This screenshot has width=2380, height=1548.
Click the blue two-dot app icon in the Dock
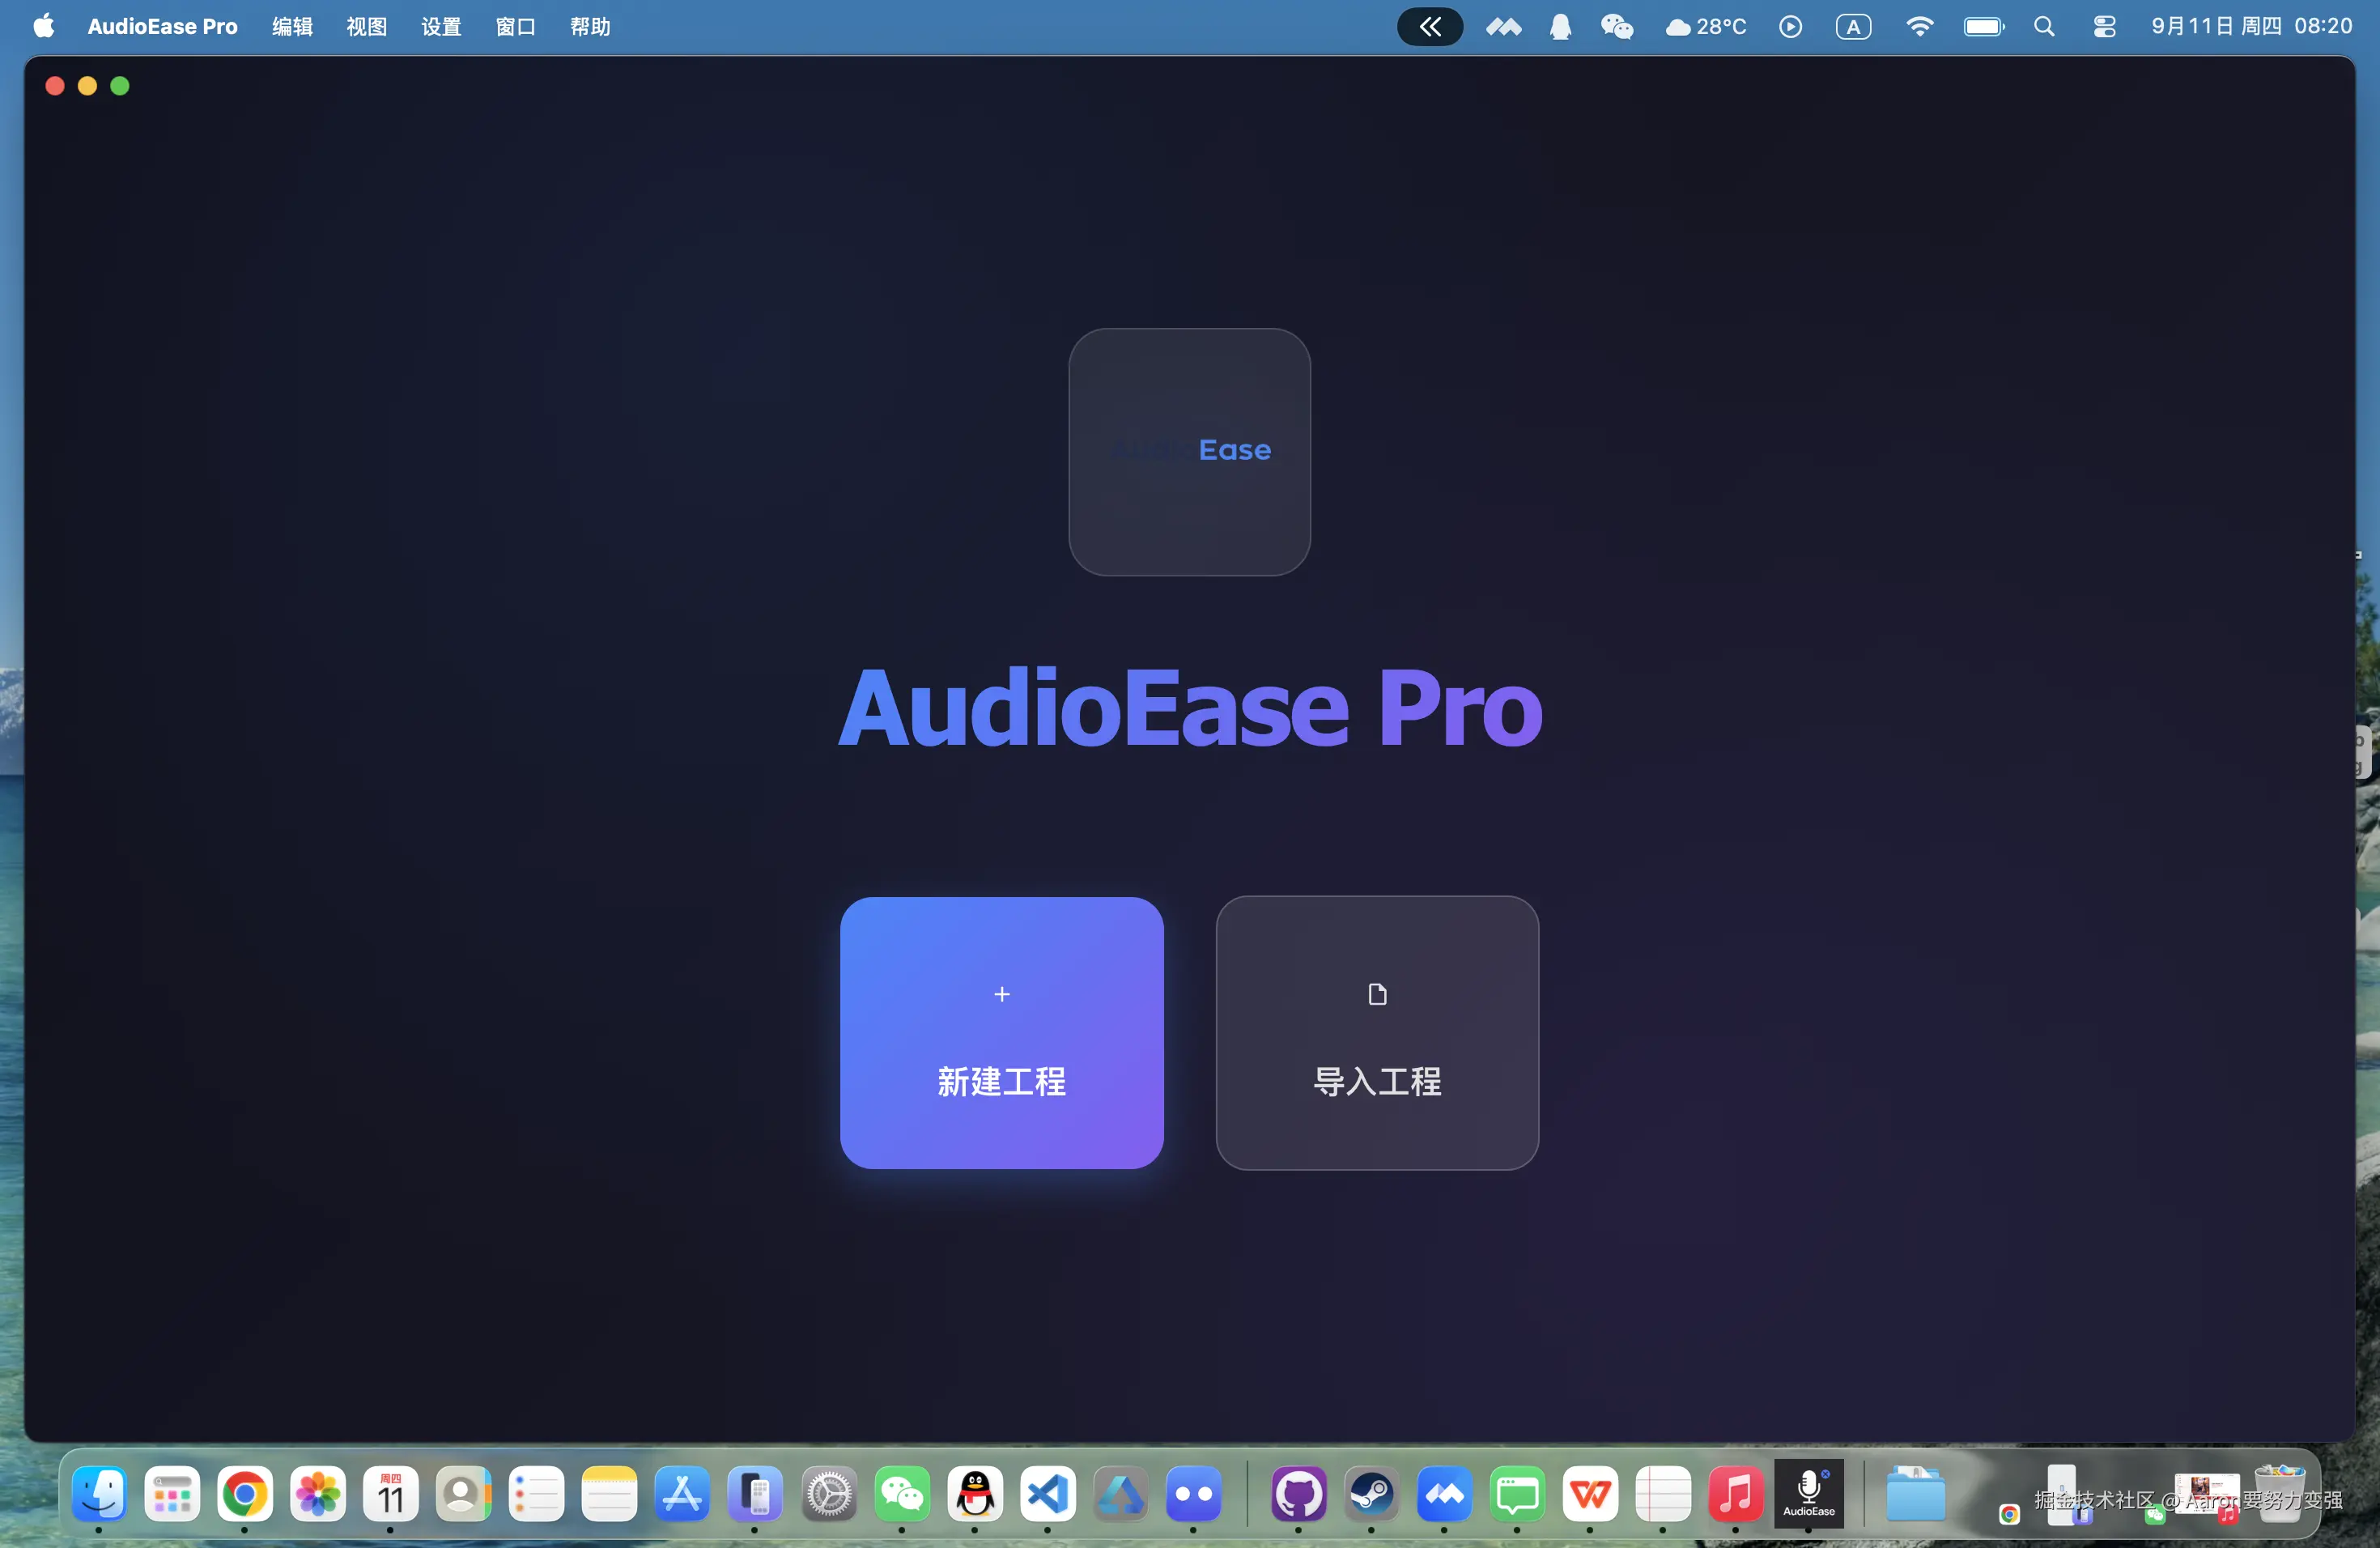point(1193,1494)
